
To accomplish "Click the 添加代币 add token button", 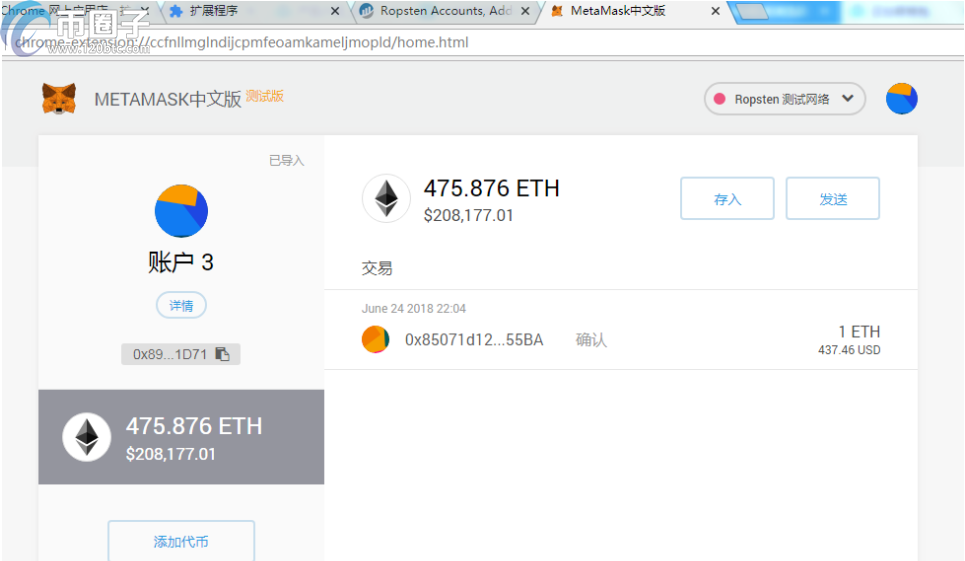I will 181,541.
